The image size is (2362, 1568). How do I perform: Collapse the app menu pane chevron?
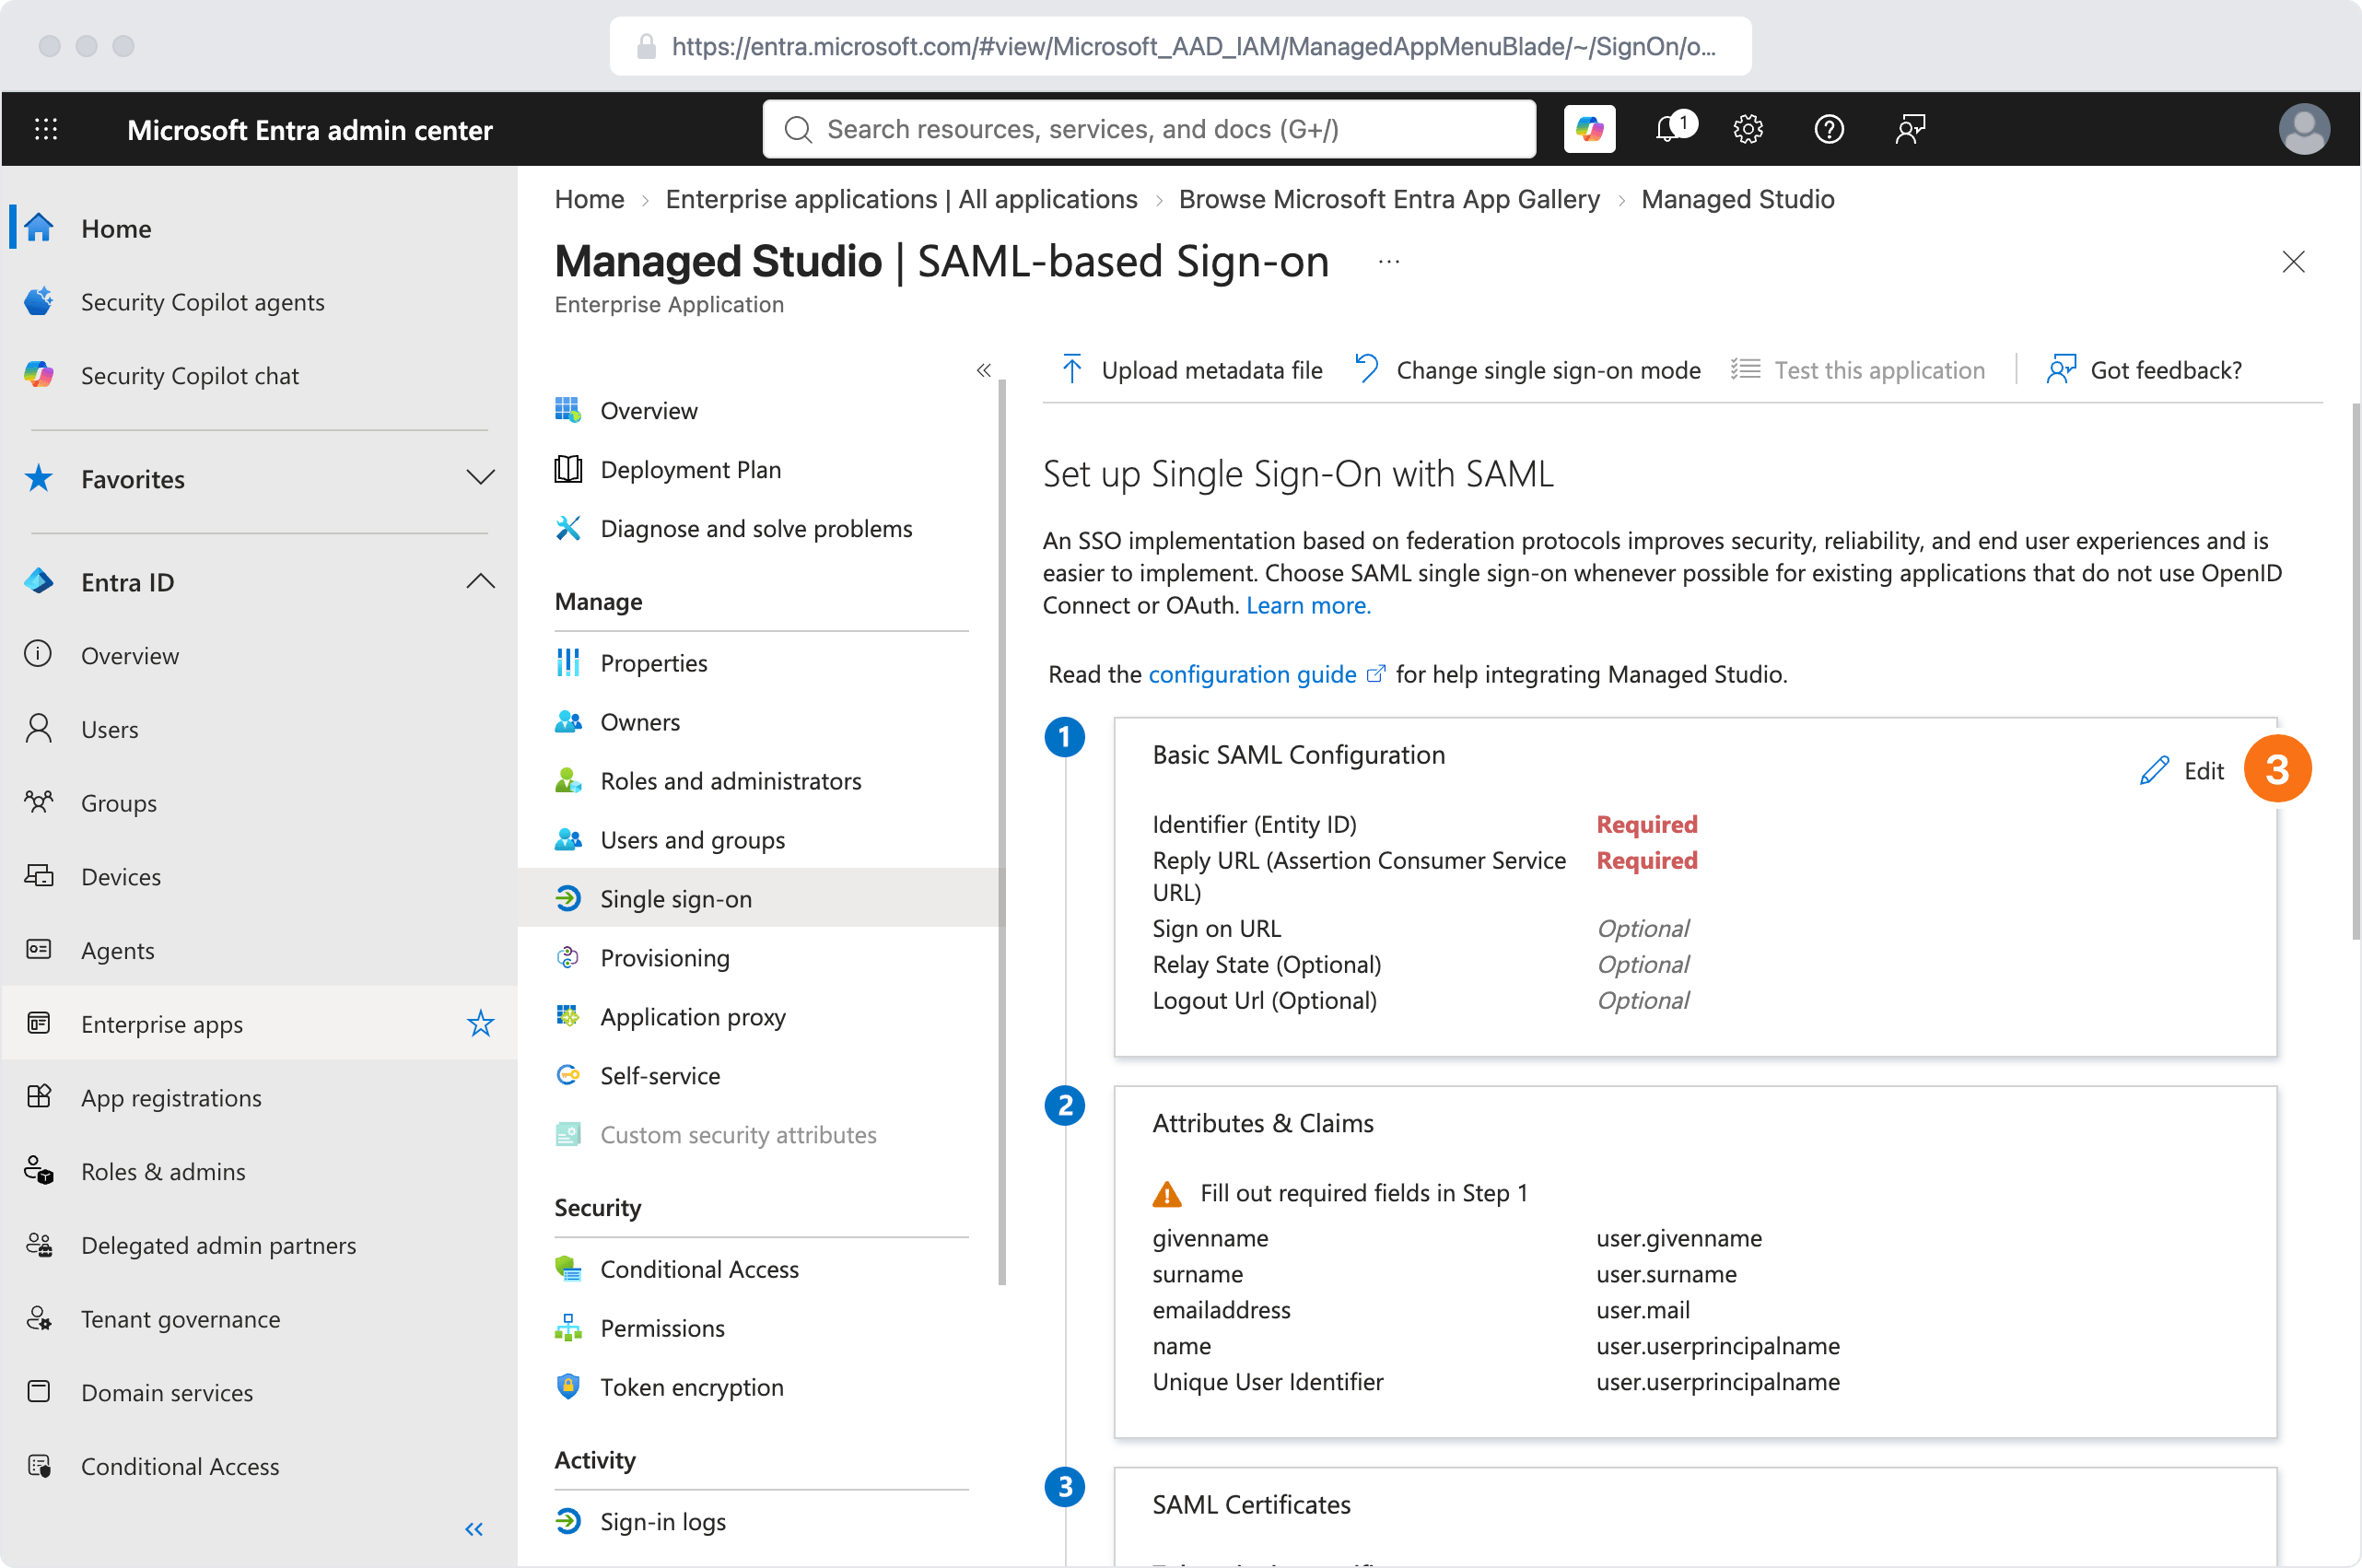(984, 370)
